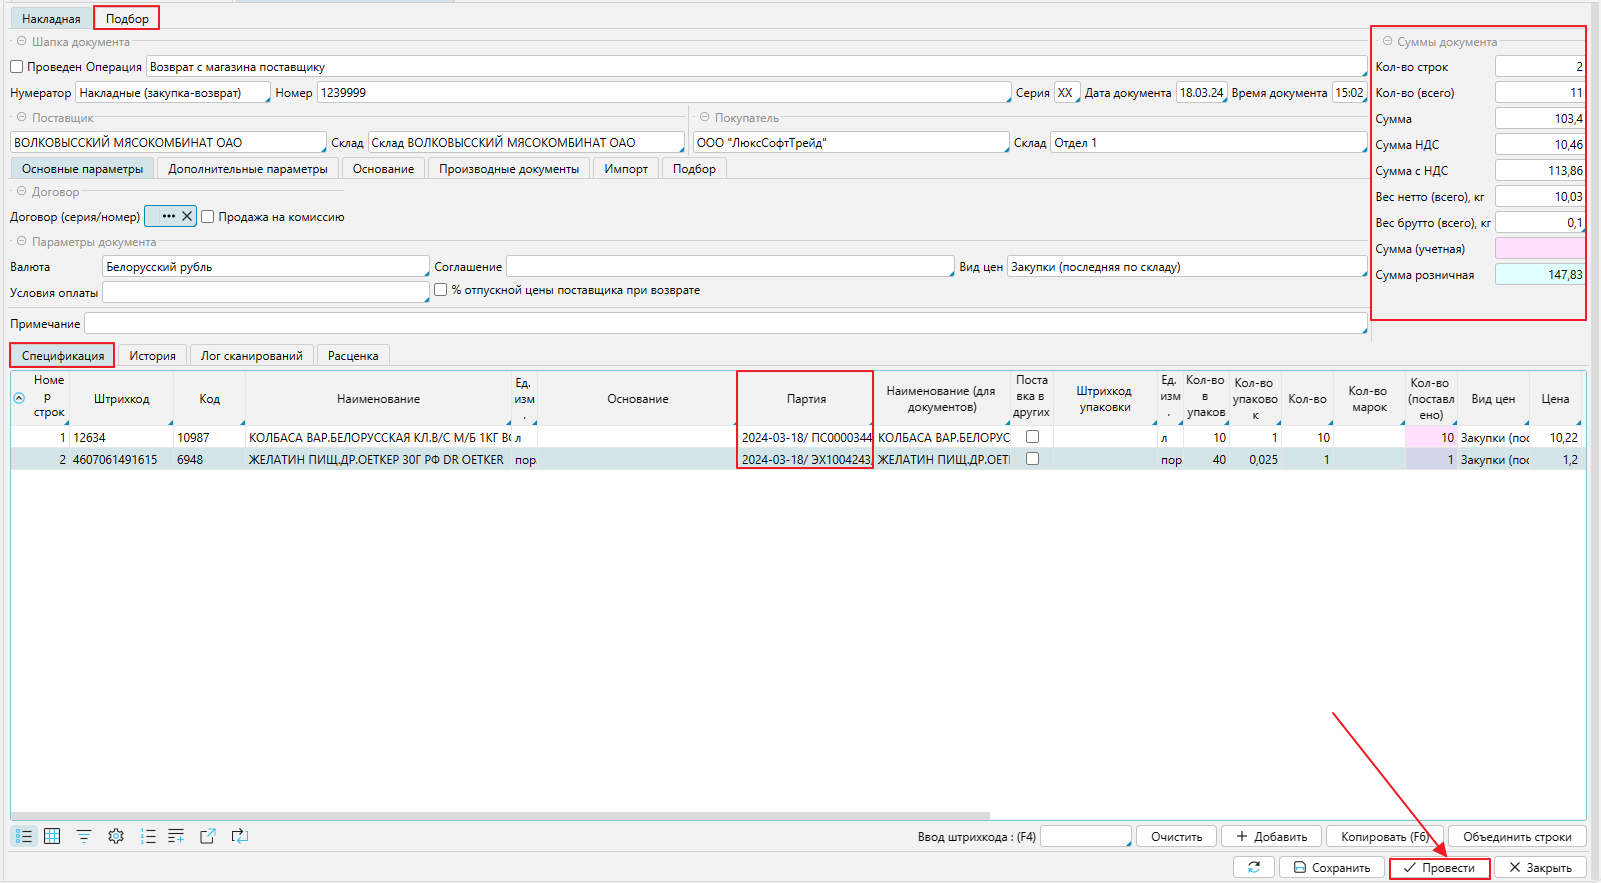Open contract selector three-dots button
The height and width of the screenshot is (883, 1601).
pyautogui.click(x=168, y=216)
